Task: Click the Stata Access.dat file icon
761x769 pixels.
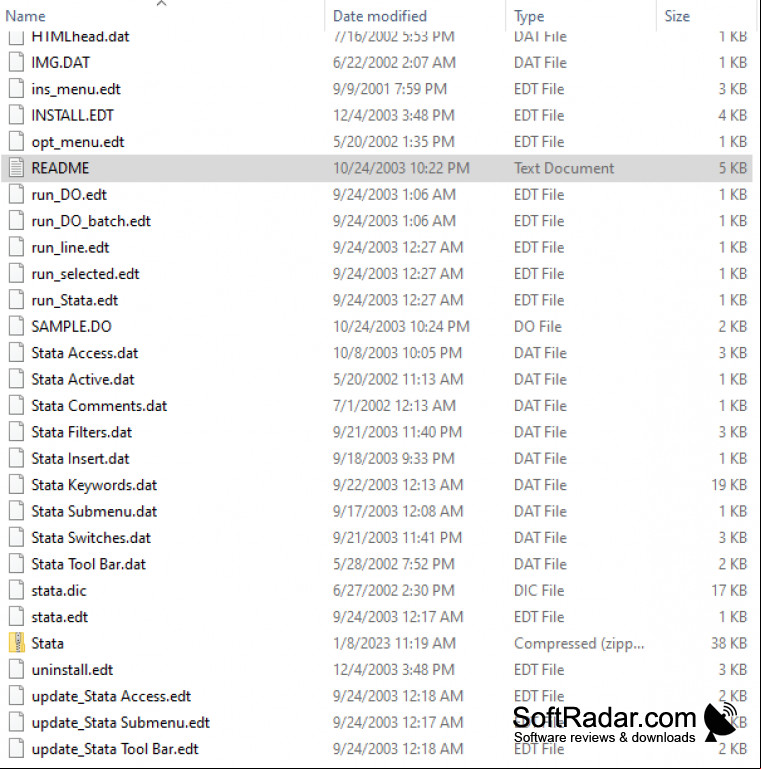Action: point(16,353)
